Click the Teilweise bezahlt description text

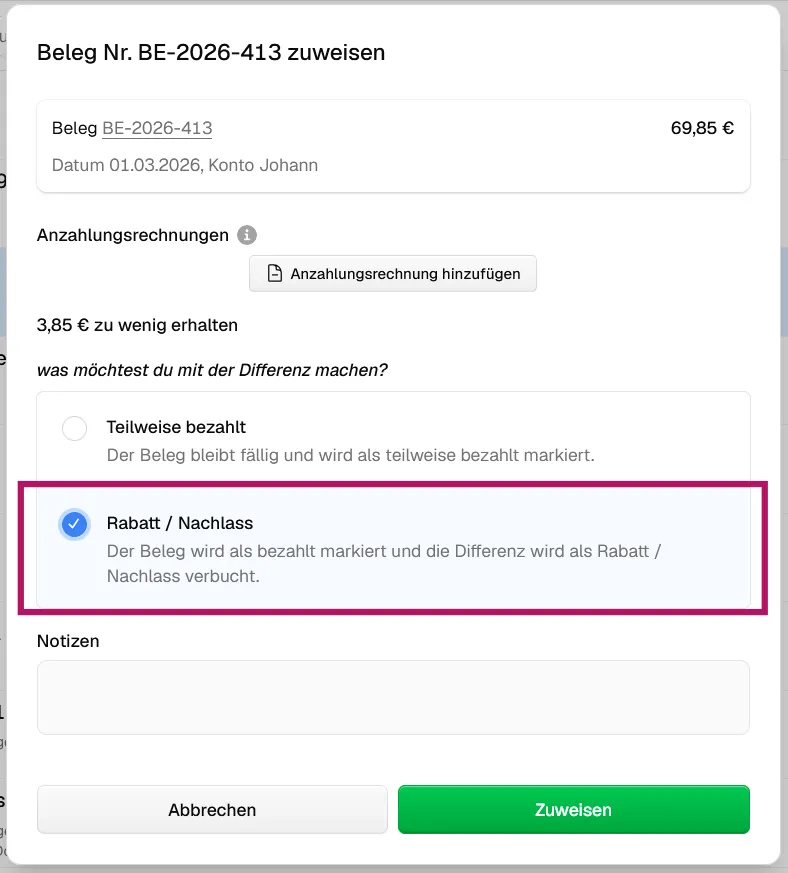click(x=350, y=455)
